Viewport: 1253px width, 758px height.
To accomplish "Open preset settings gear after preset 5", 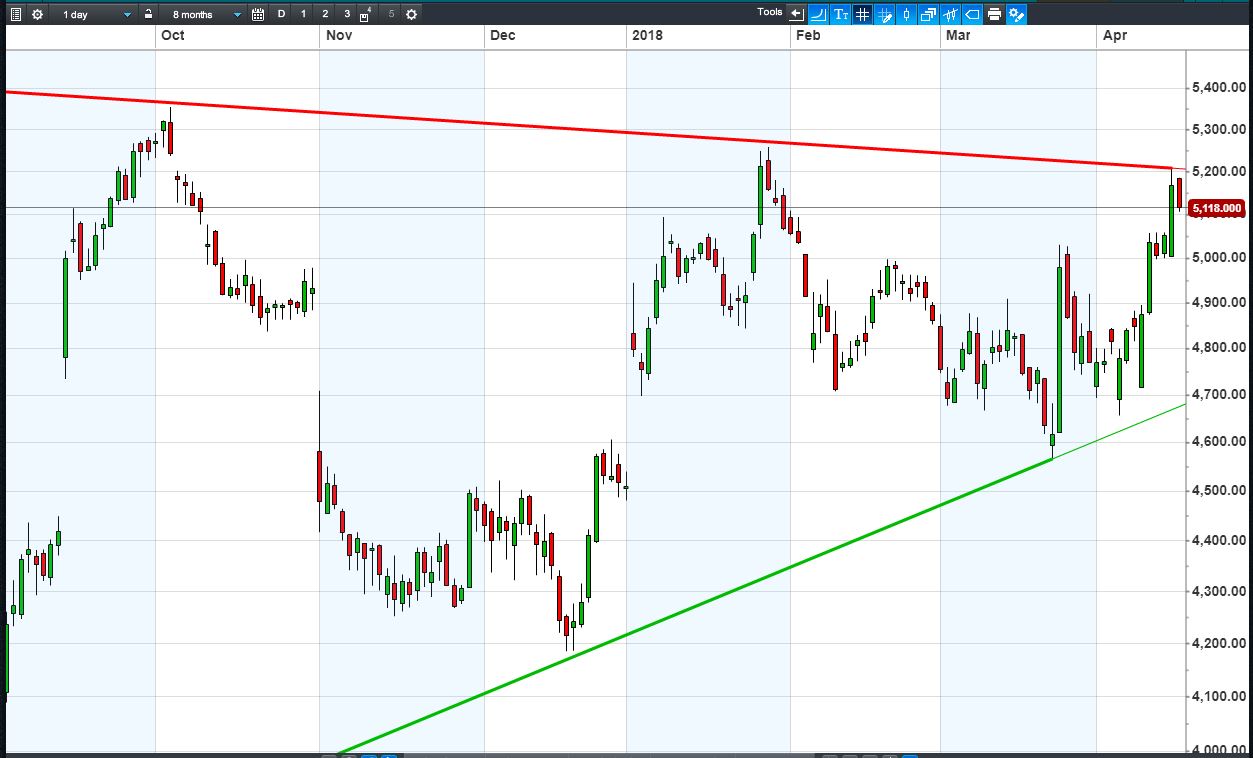I will pyautogui.click(x=411, y=14).
